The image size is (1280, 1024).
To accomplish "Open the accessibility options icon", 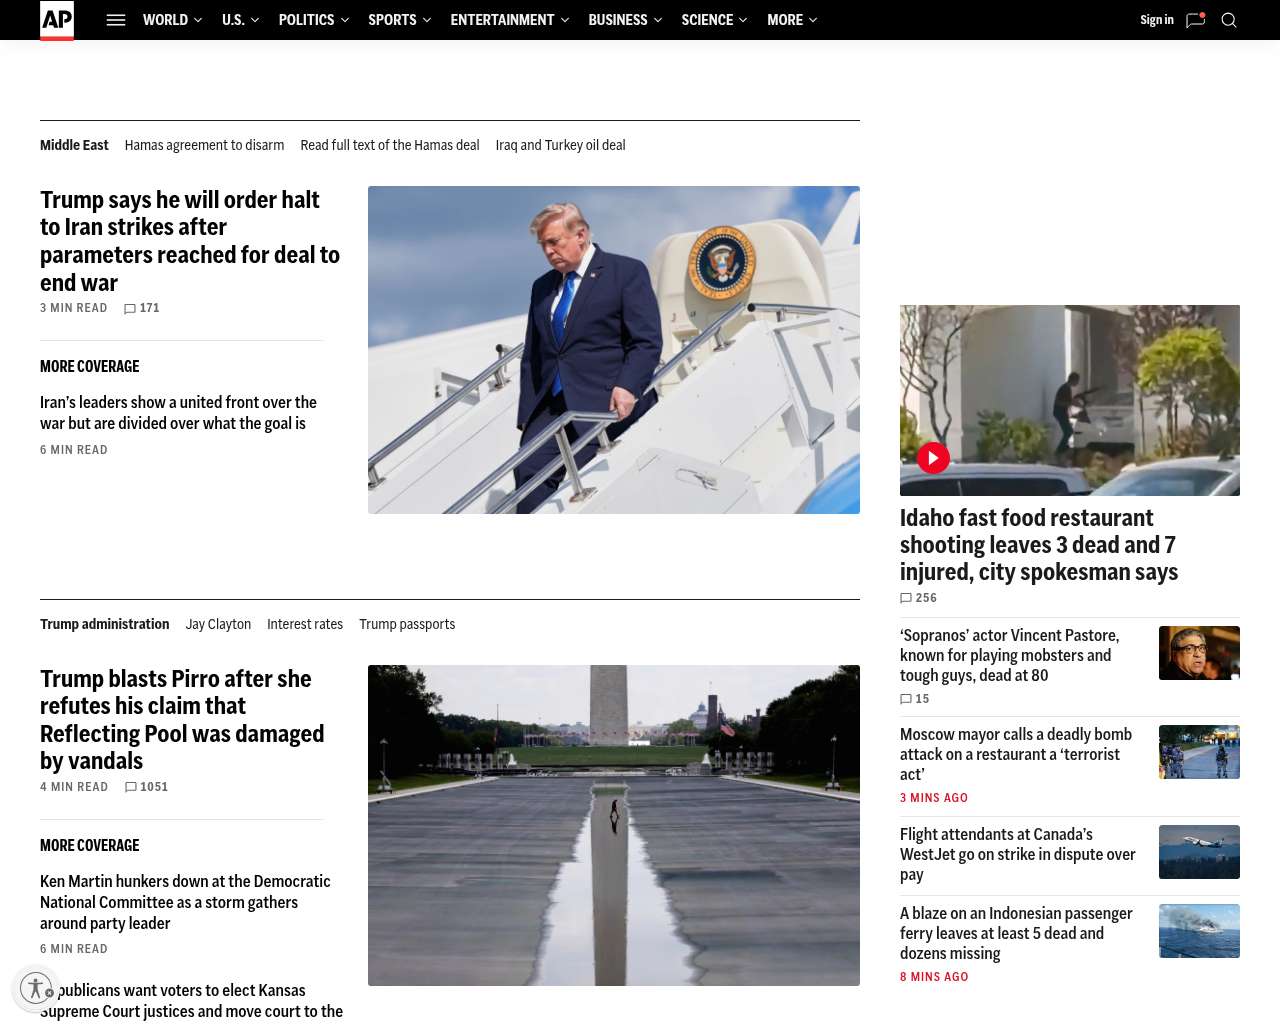I will 36,988.
